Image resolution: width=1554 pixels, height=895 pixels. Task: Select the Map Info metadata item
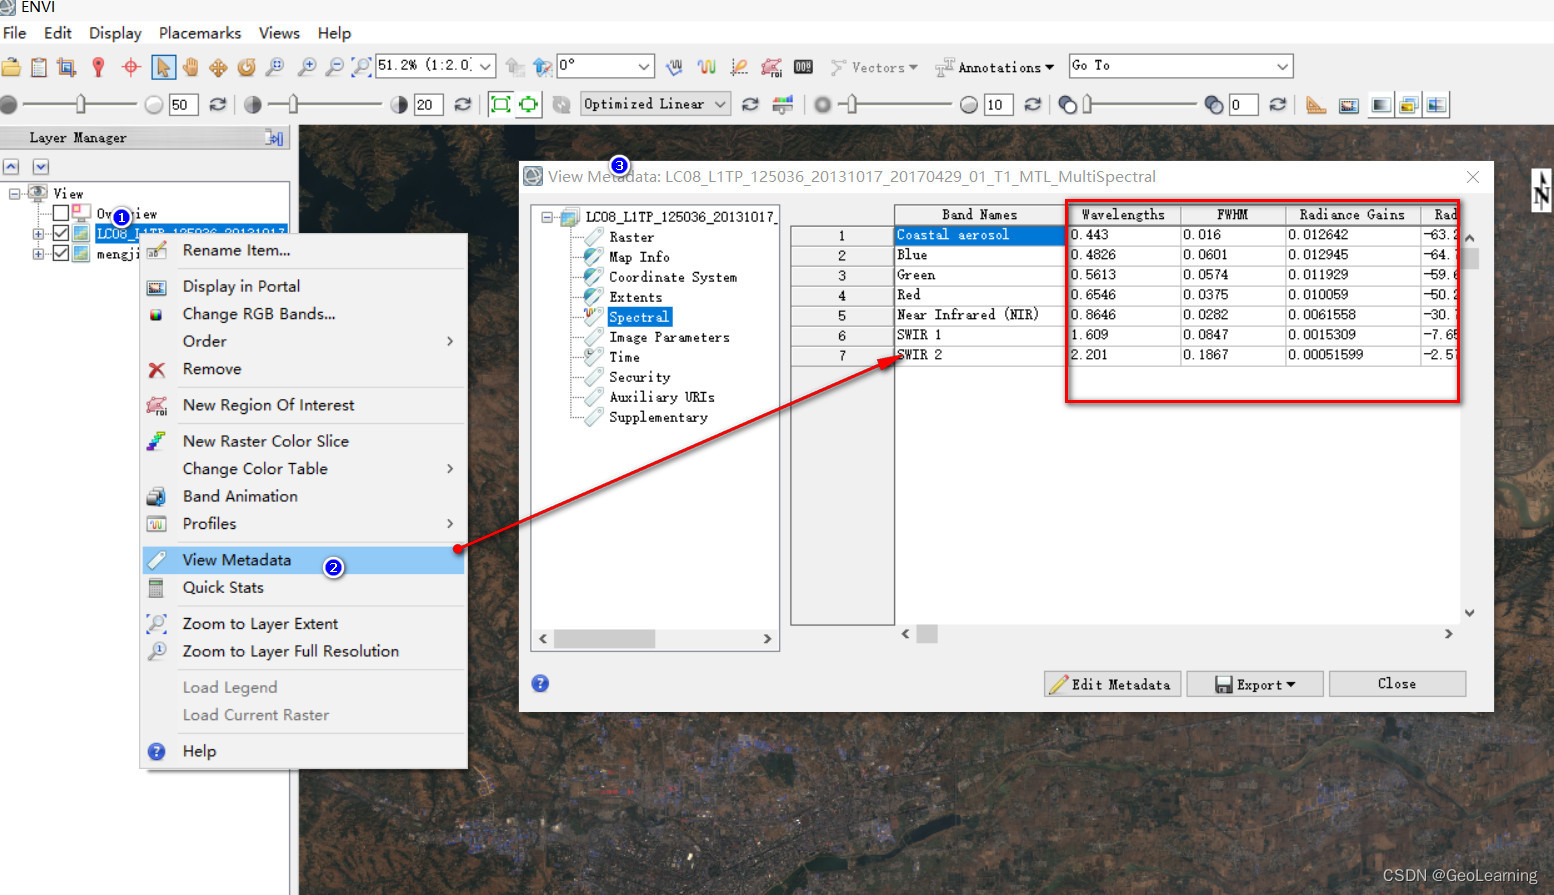click(639, 257)
